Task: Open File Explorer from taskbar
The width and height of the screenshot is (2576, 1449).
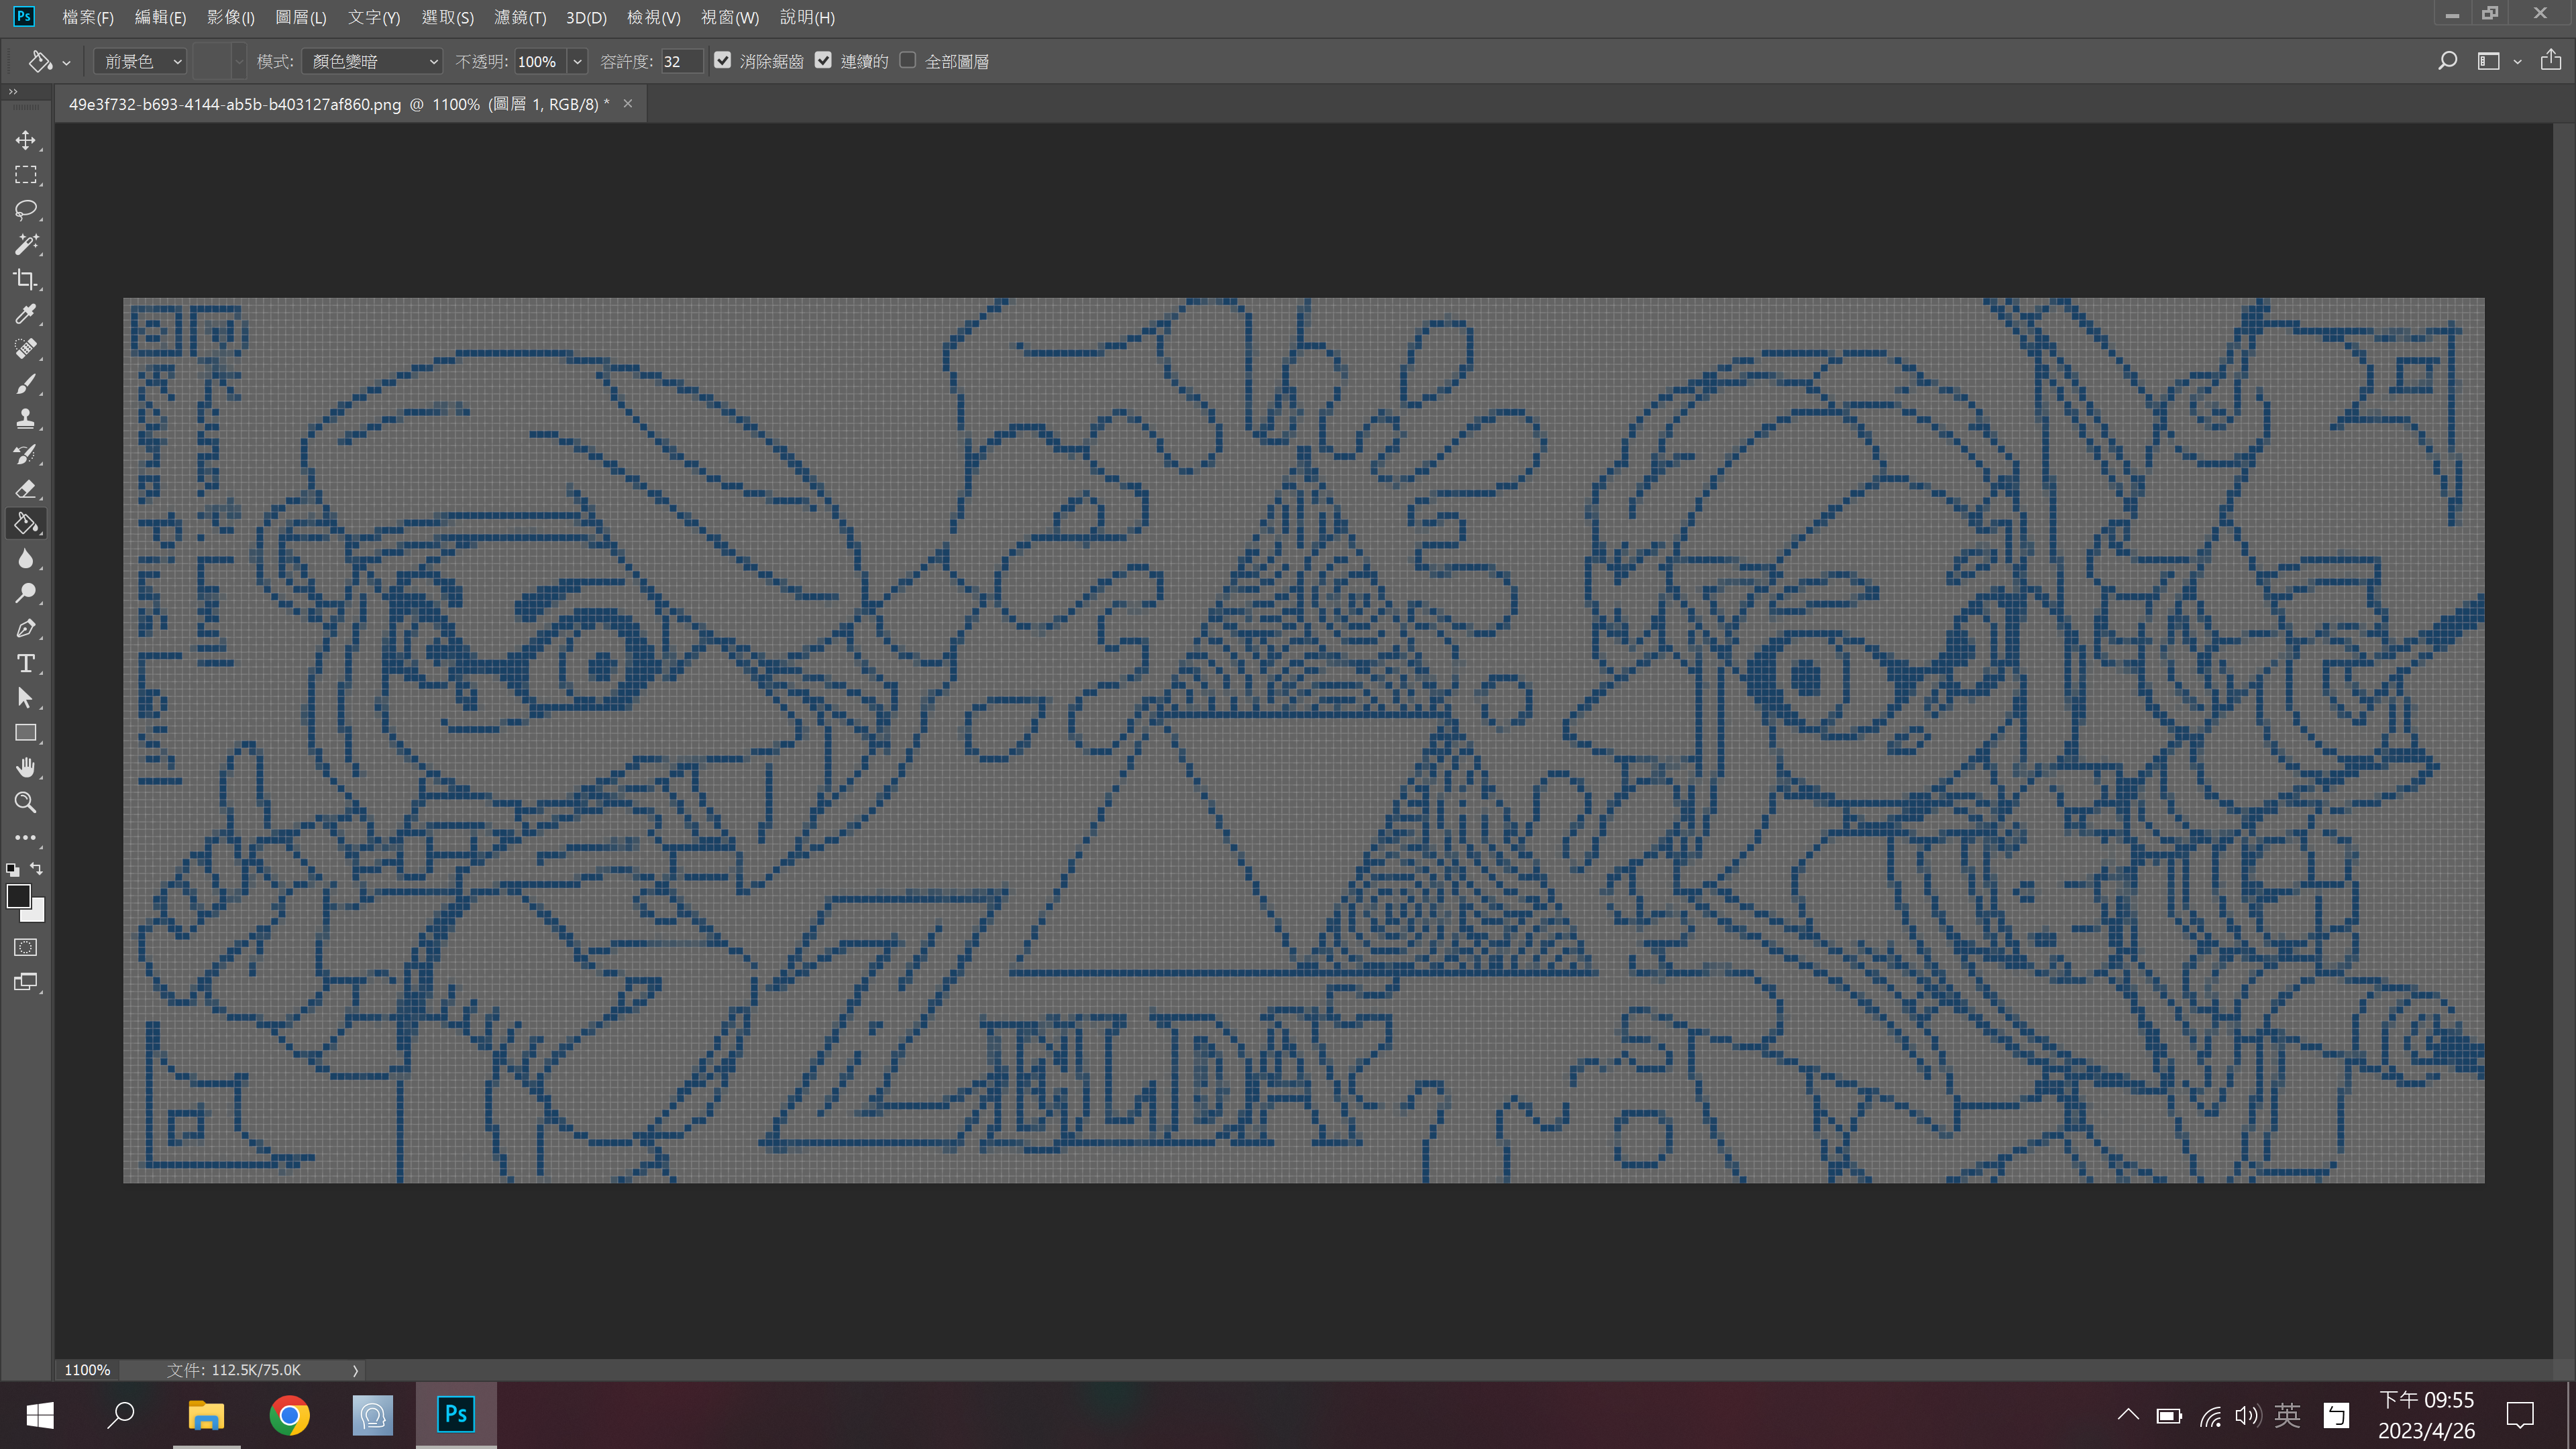Action: pos(207,1415)
